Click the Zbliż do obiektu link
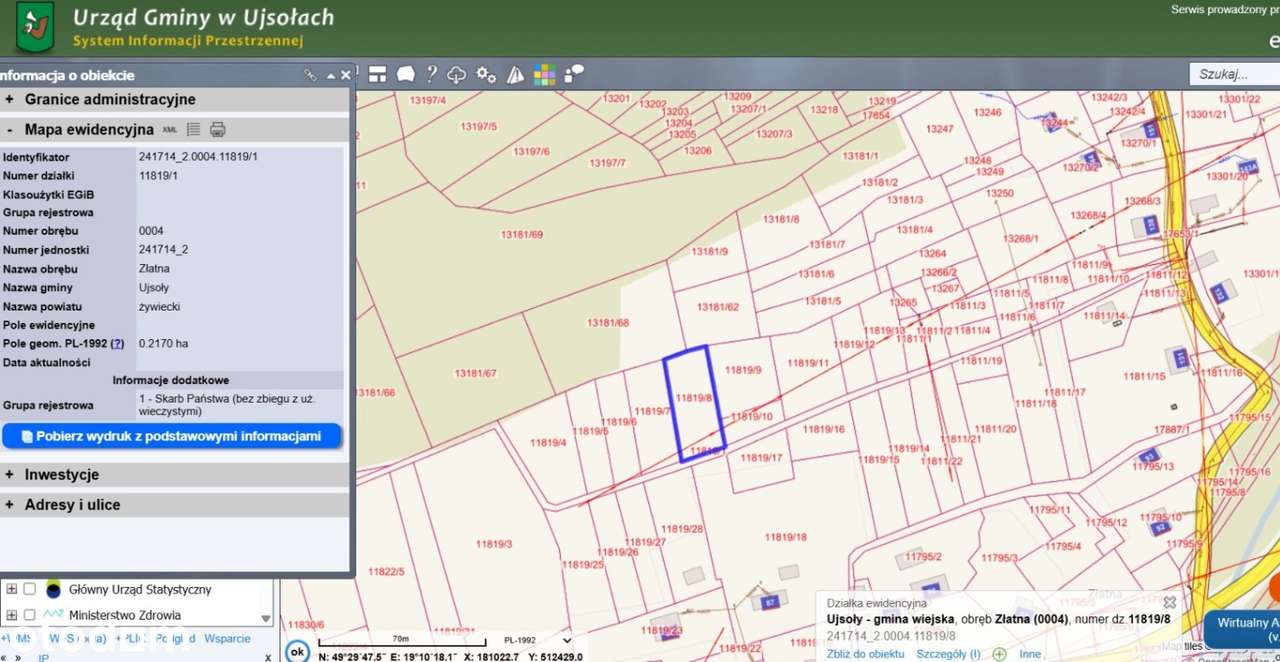The width and height of the screenshot is (1280, 662). (866, 653)
